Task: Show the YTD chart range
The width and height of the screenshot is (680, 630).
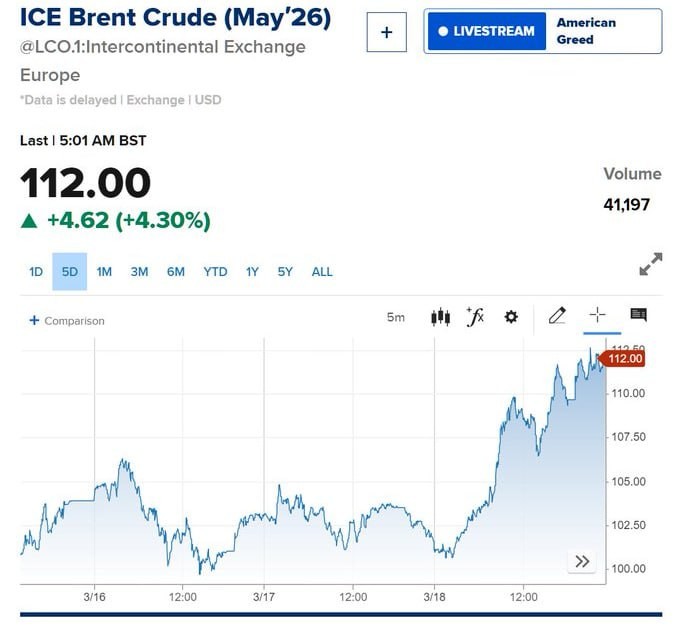Action: [x=215, y=272]
